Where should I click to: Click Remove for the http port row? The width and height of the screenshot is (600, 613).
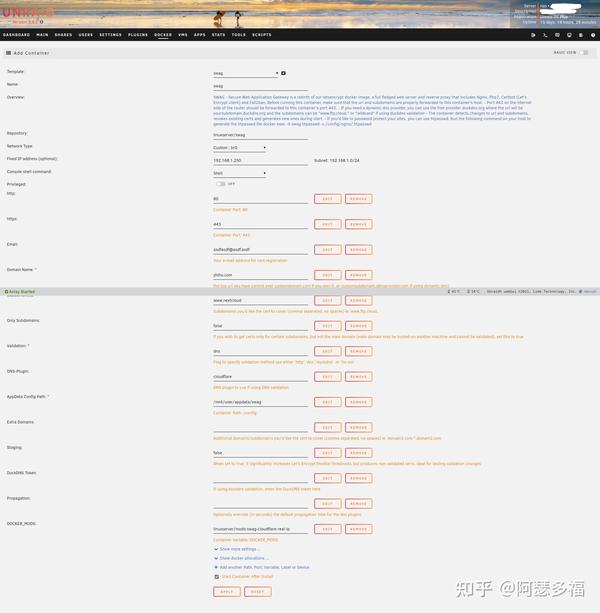pyautogui.click(x=358, y=199)
